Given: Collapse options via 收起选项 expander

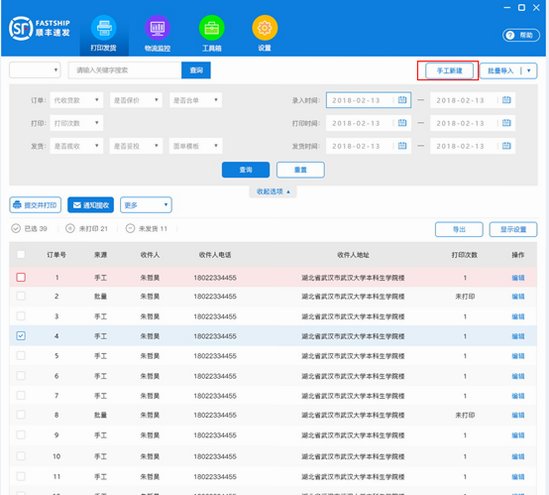Looking at the screenshot, I should click(x=273, y=191).
